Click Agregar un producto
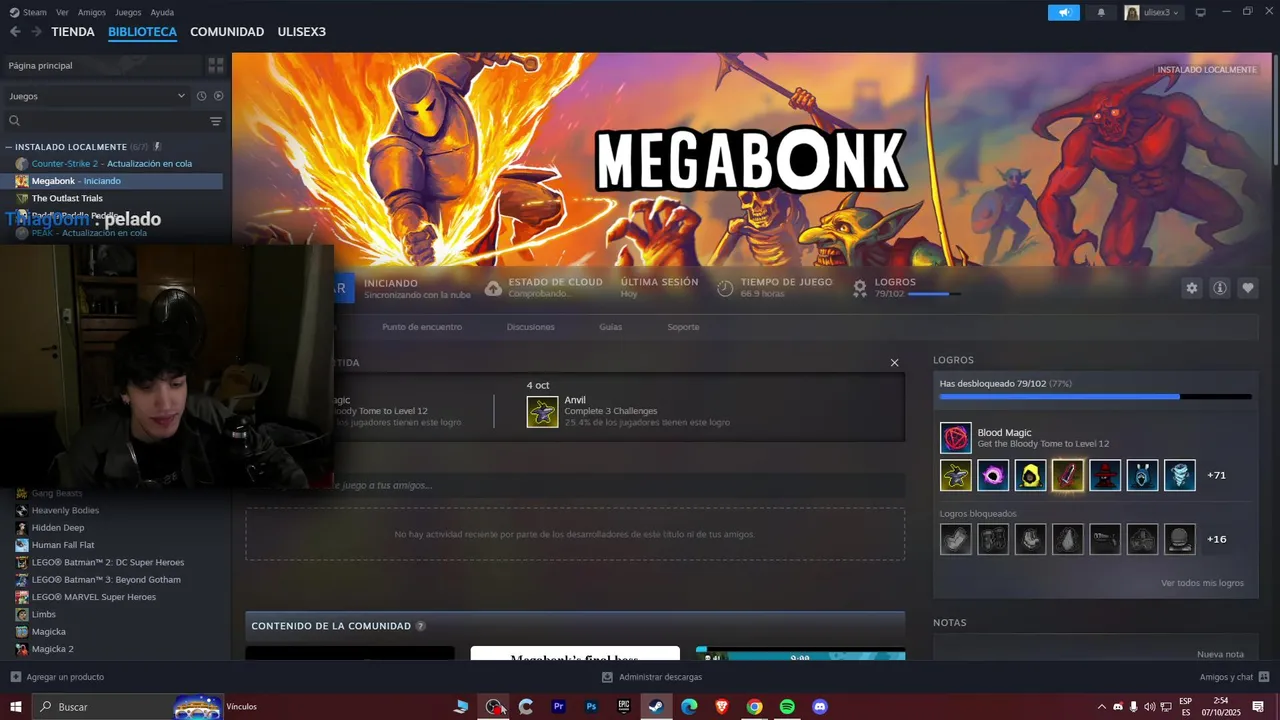 pyautogui.click(x=57, y=677)
